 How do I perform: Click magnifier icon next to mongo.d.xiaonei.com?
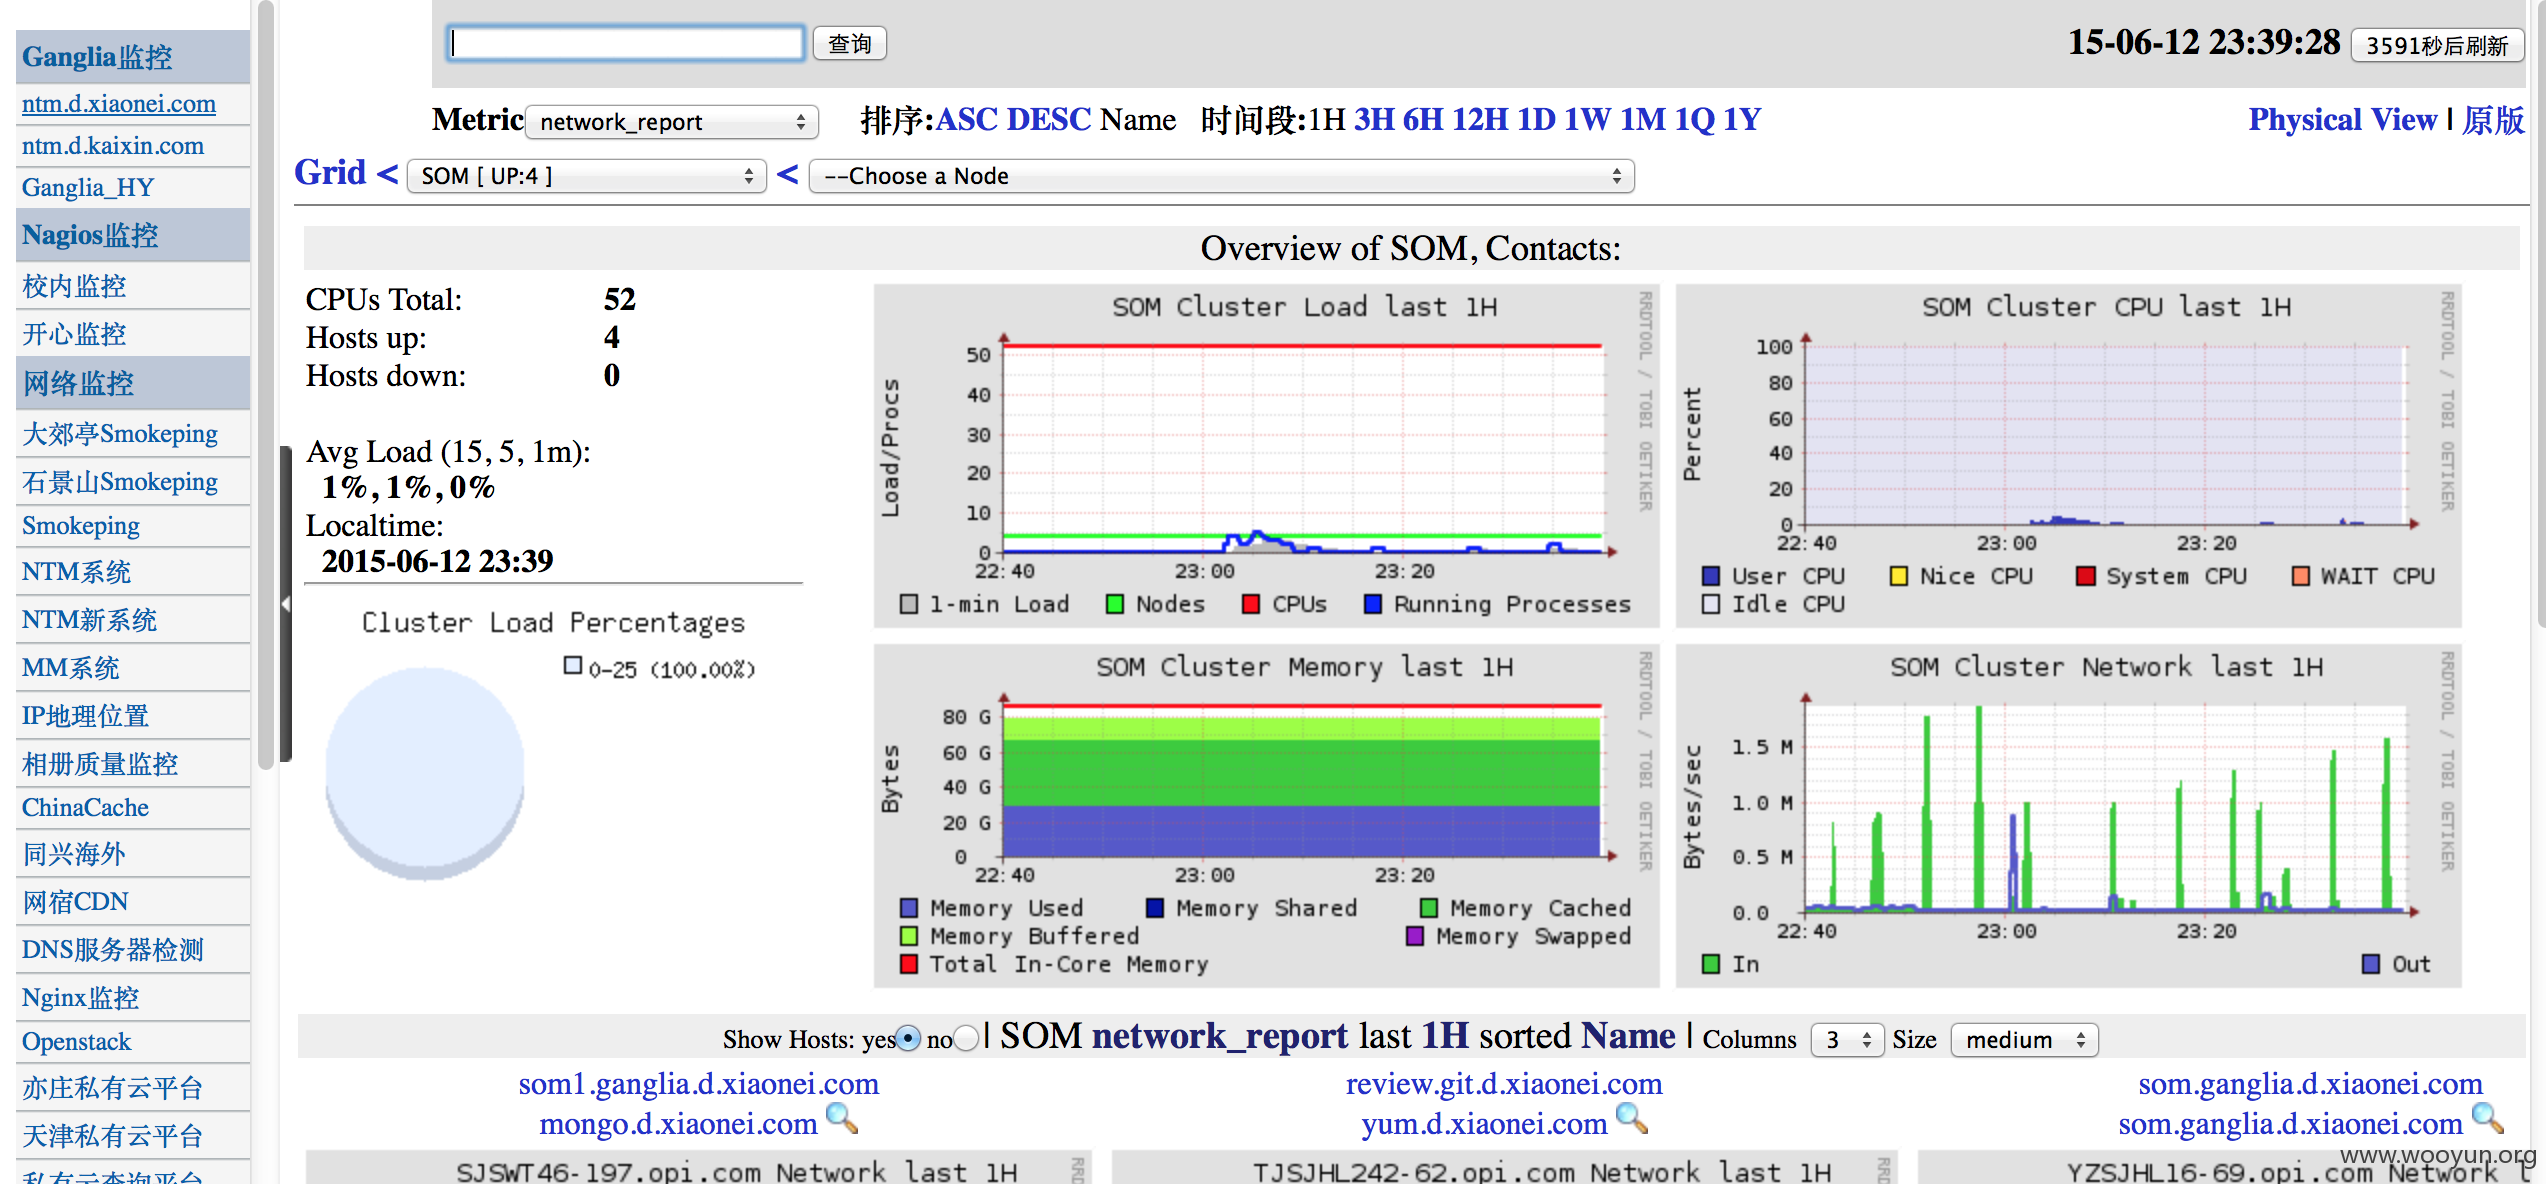(x=842, y=1118)
